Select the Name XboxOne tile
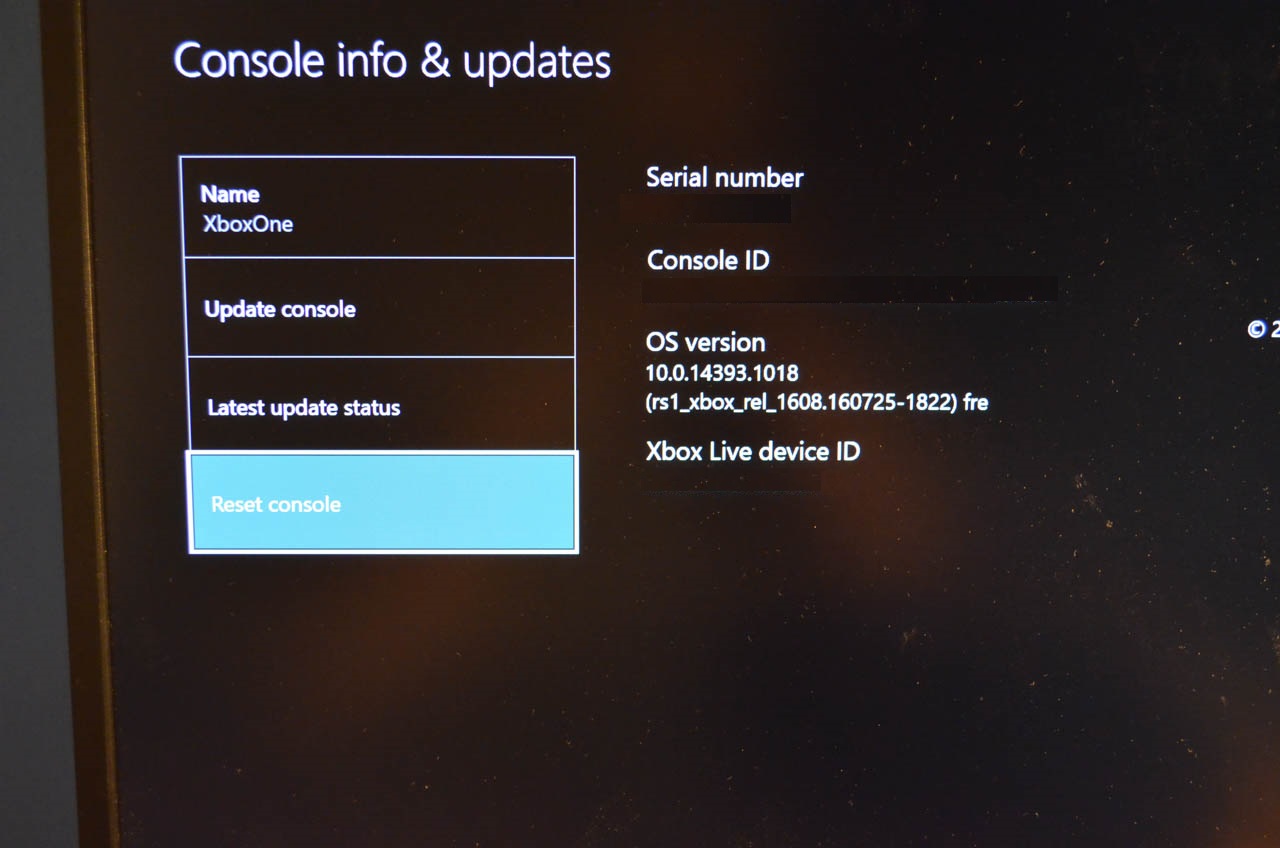This screenshot has width=1280, height=848. click(378, 207)
